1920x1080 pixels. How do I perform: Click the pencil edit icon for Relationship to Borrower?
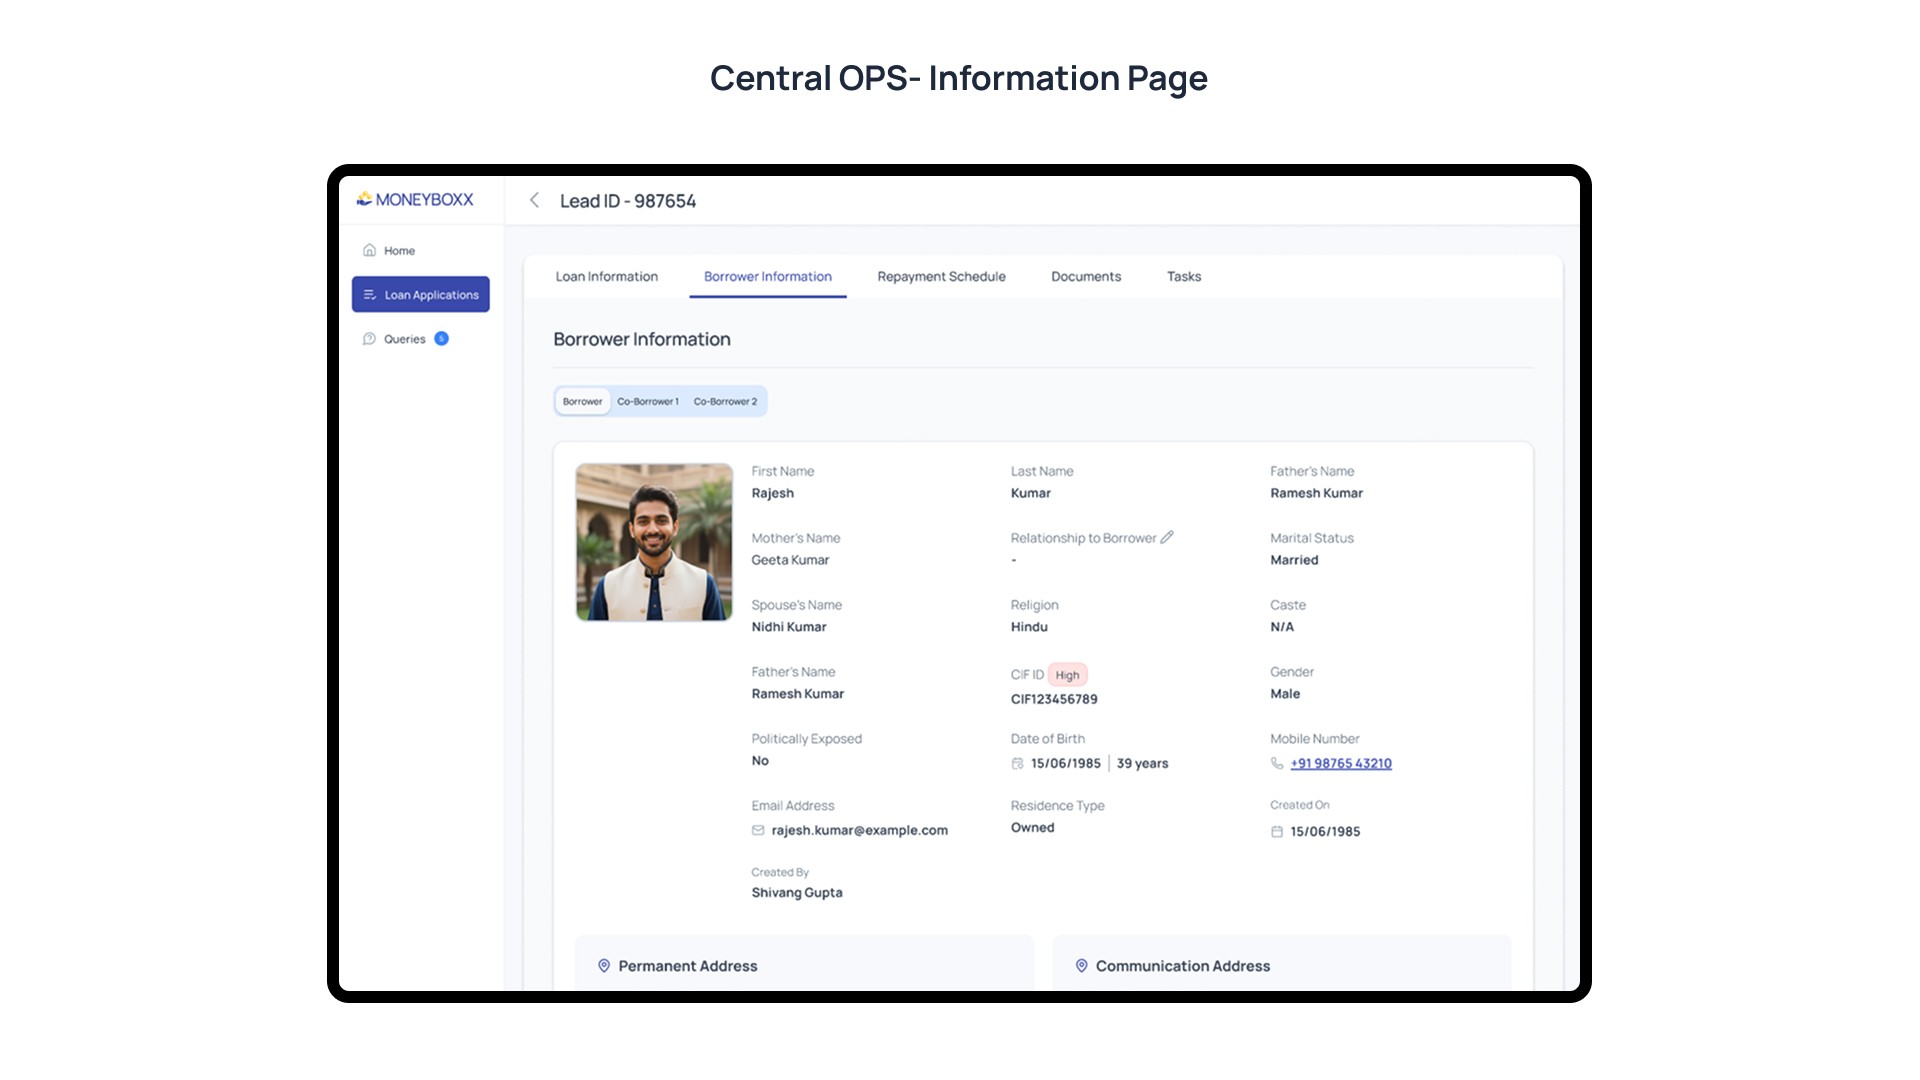pyautogui.click(x=1167, y=537)
